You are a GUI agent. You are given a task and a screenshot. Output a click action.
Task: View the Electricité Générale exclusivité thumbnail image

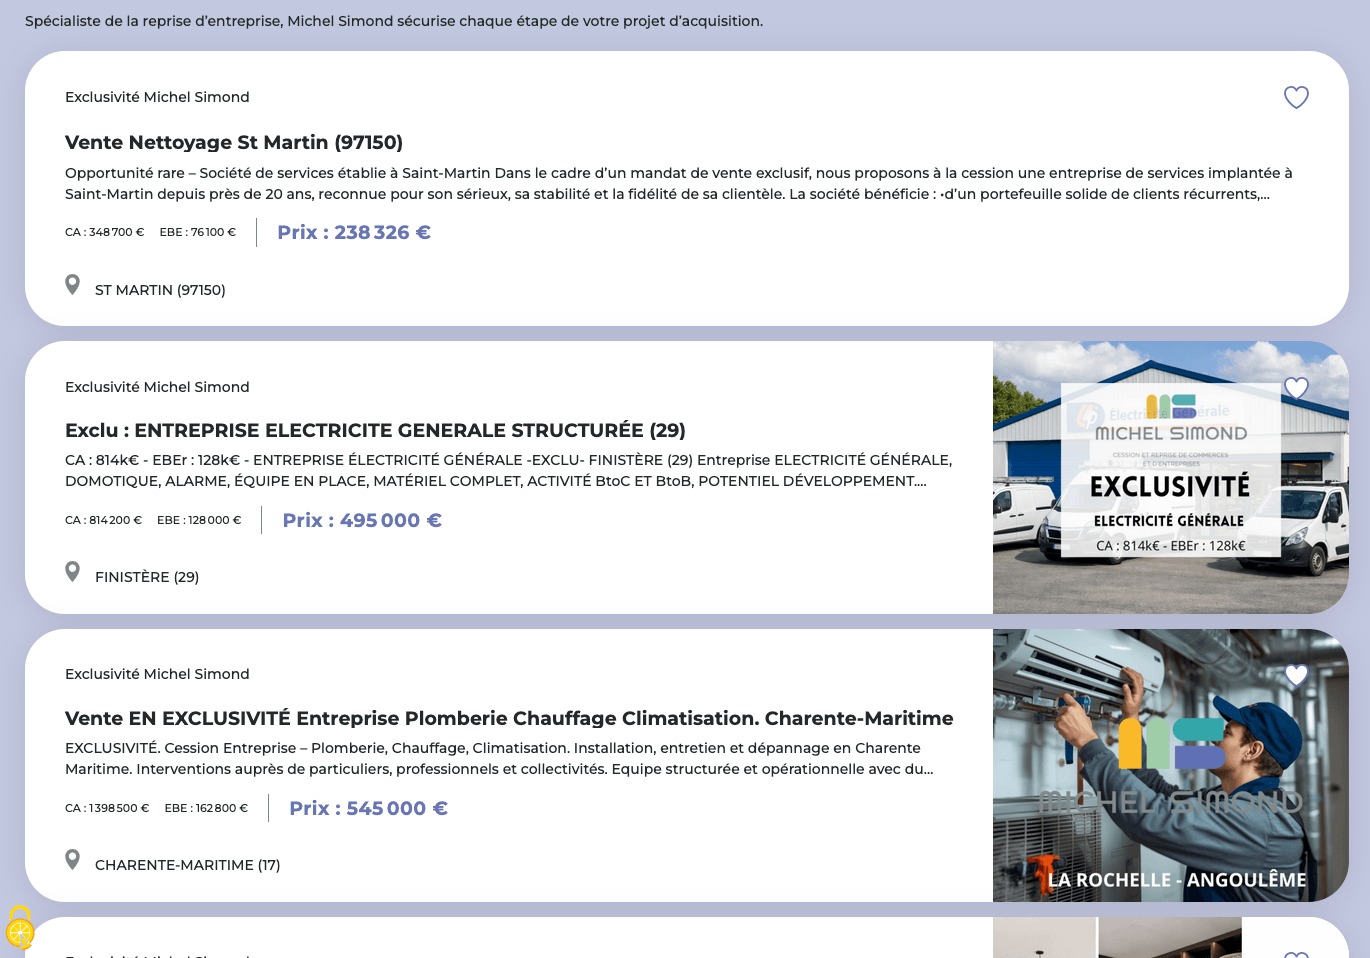click(x=1171, y=477)
